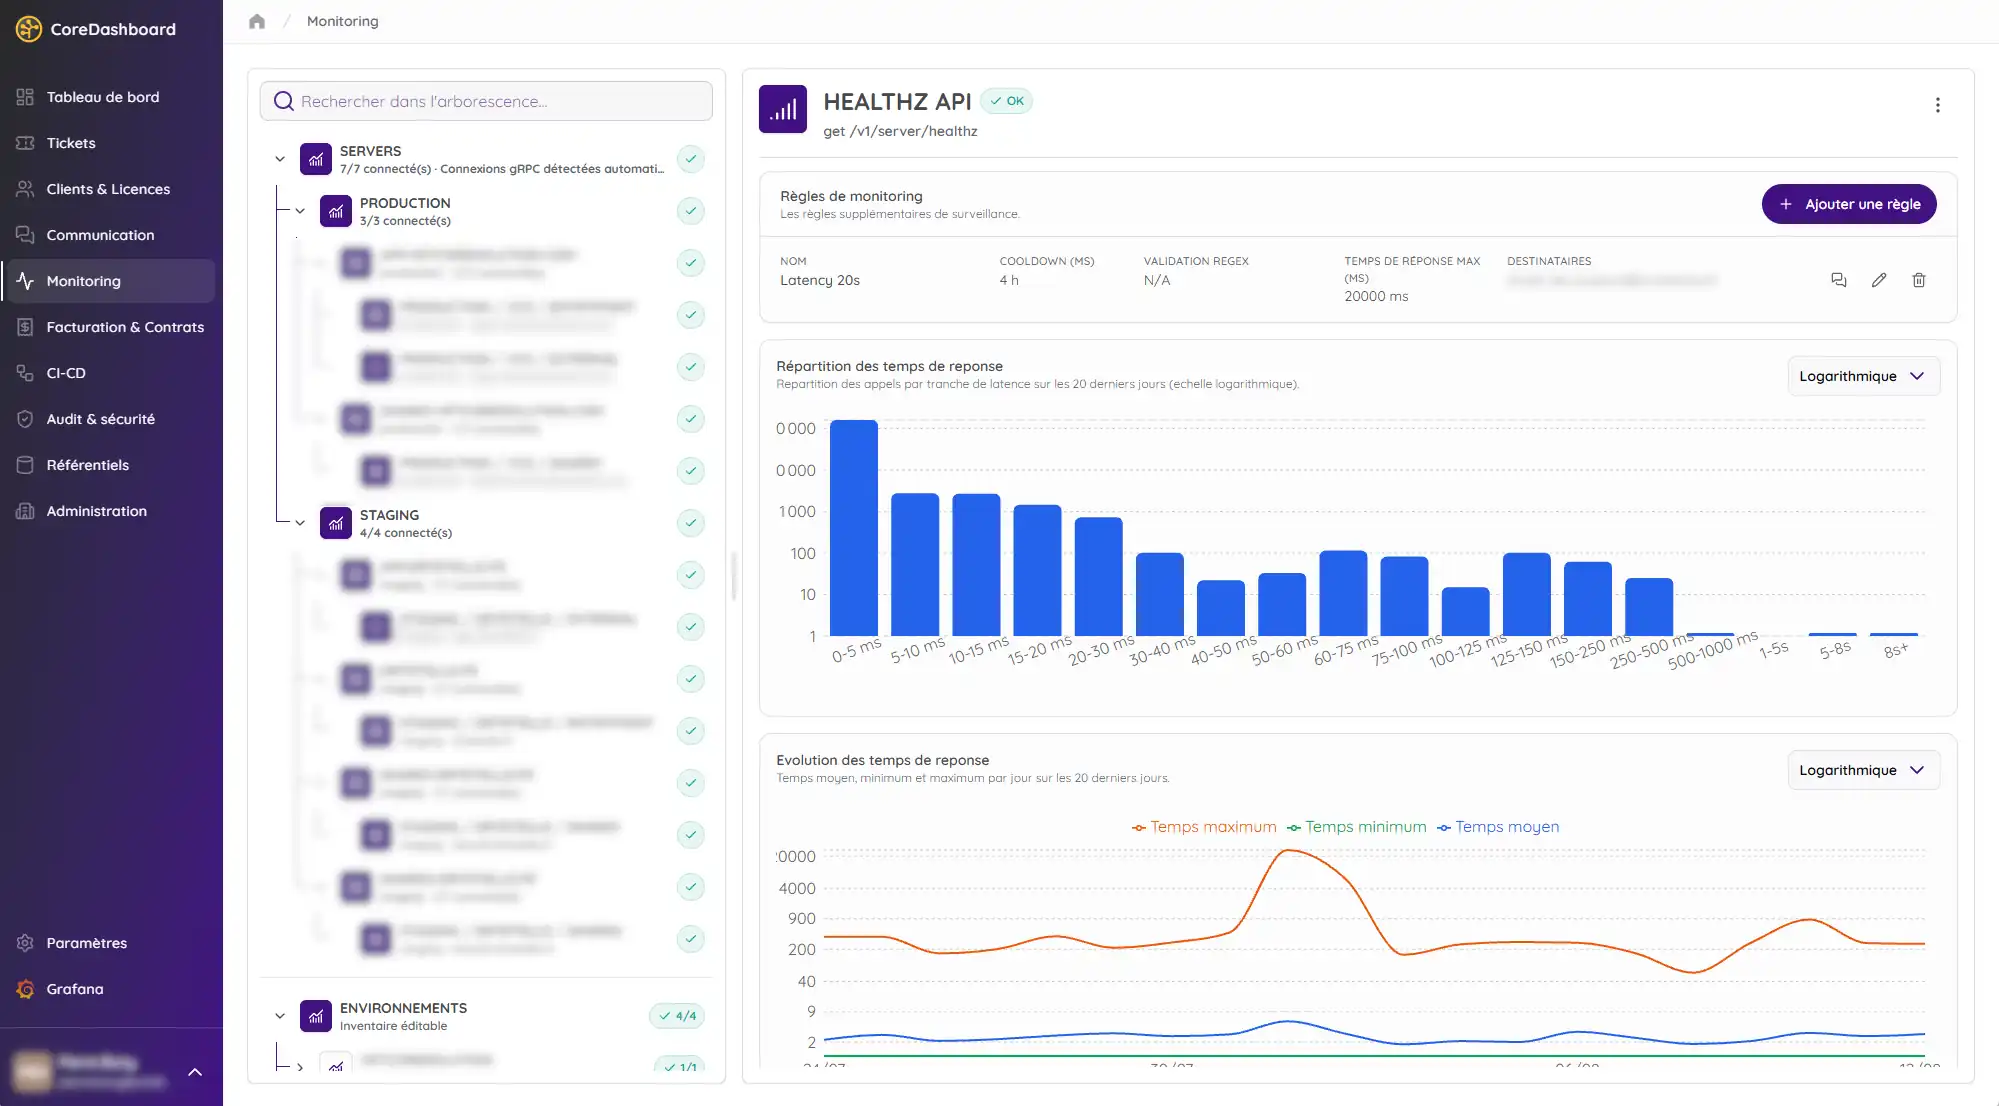Click the "Inventaire éditable" subtitle
1999x1106 pixels.
click(x=393, y=1026)
